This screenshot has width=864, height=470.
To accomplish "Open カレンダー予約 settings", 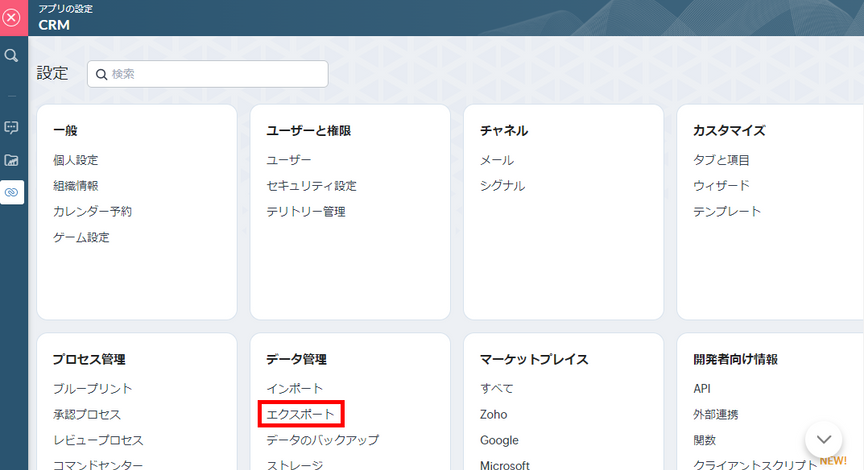I will point(93,212).
